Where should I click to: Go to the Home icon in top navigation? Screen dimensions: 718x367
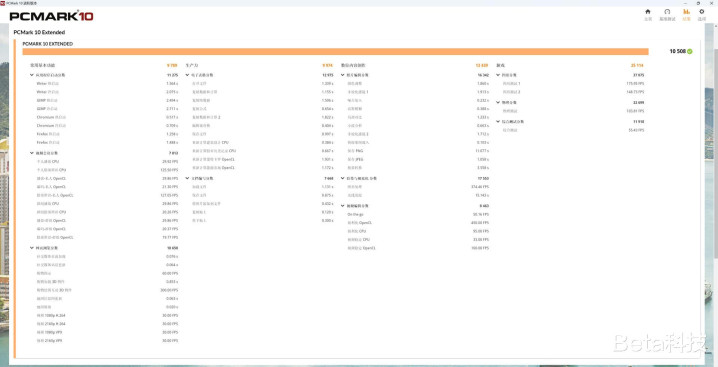click(647, 12)
